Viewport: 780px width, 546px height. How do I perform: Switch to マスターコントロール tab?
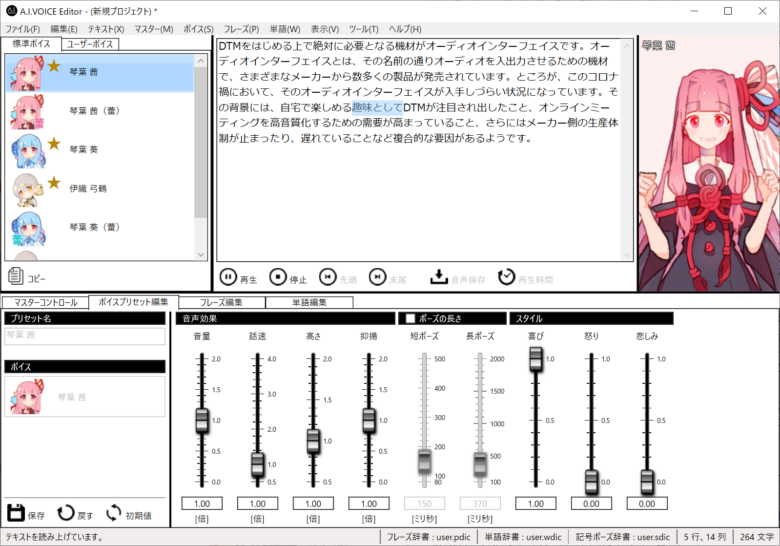pos(45,302)
